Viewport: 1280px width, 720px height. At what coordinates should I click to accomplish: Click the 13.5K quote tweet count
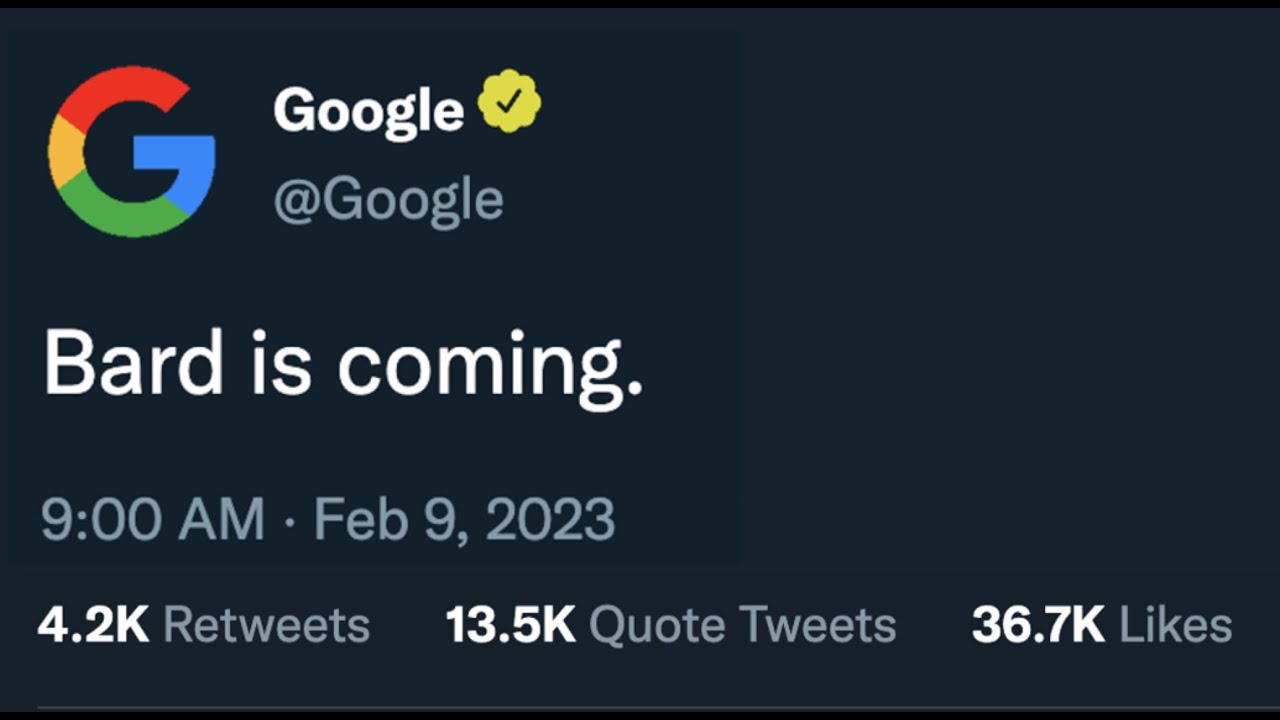(510, 625)
